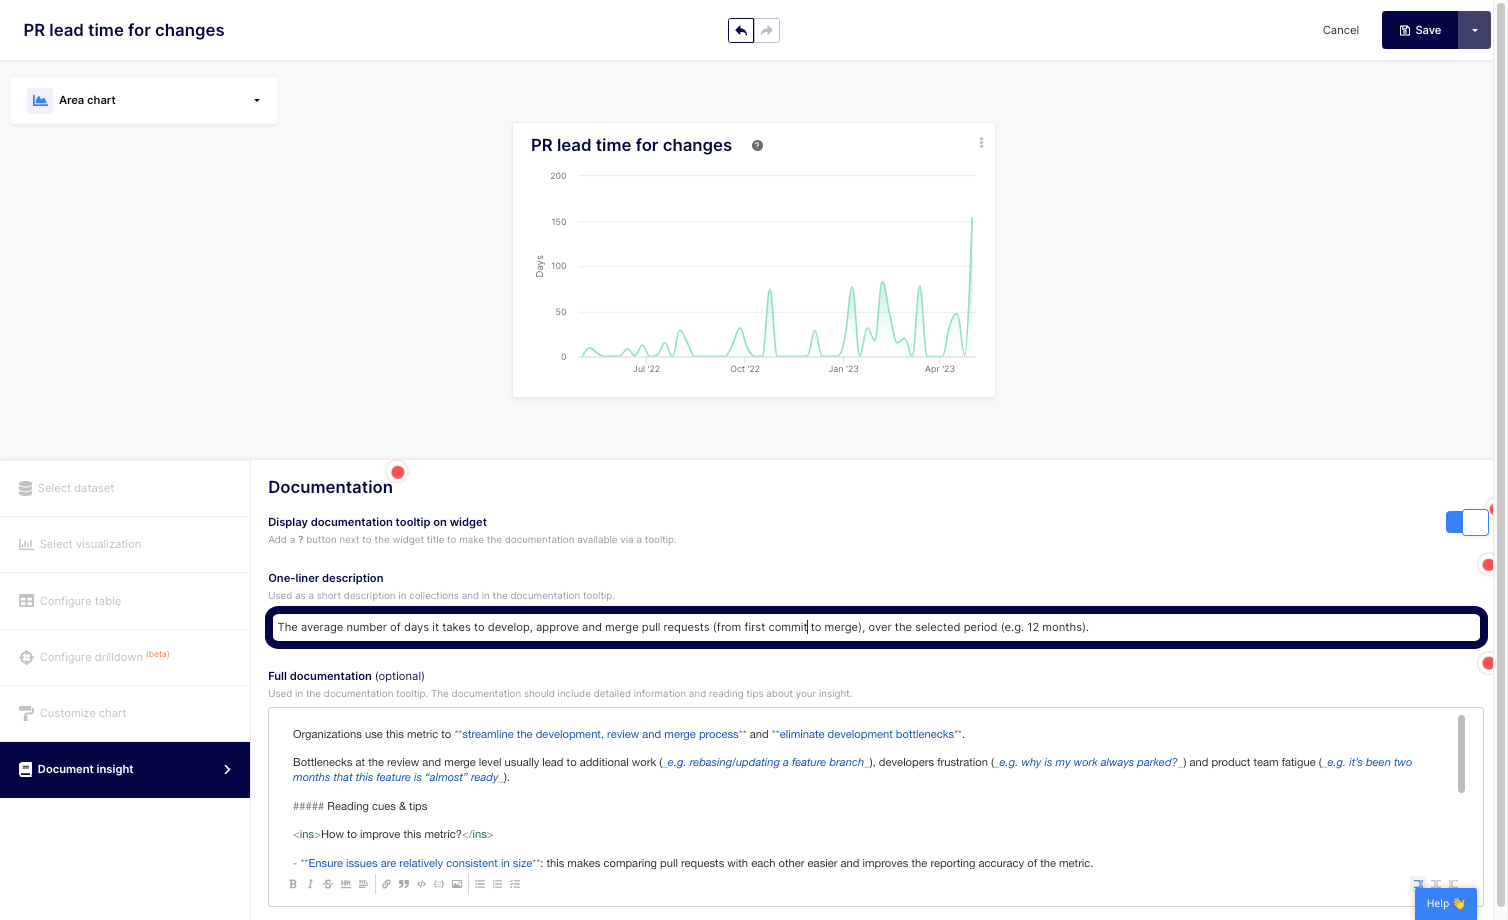
Task: Click the redo arrow button
Action: click(767, 31)
